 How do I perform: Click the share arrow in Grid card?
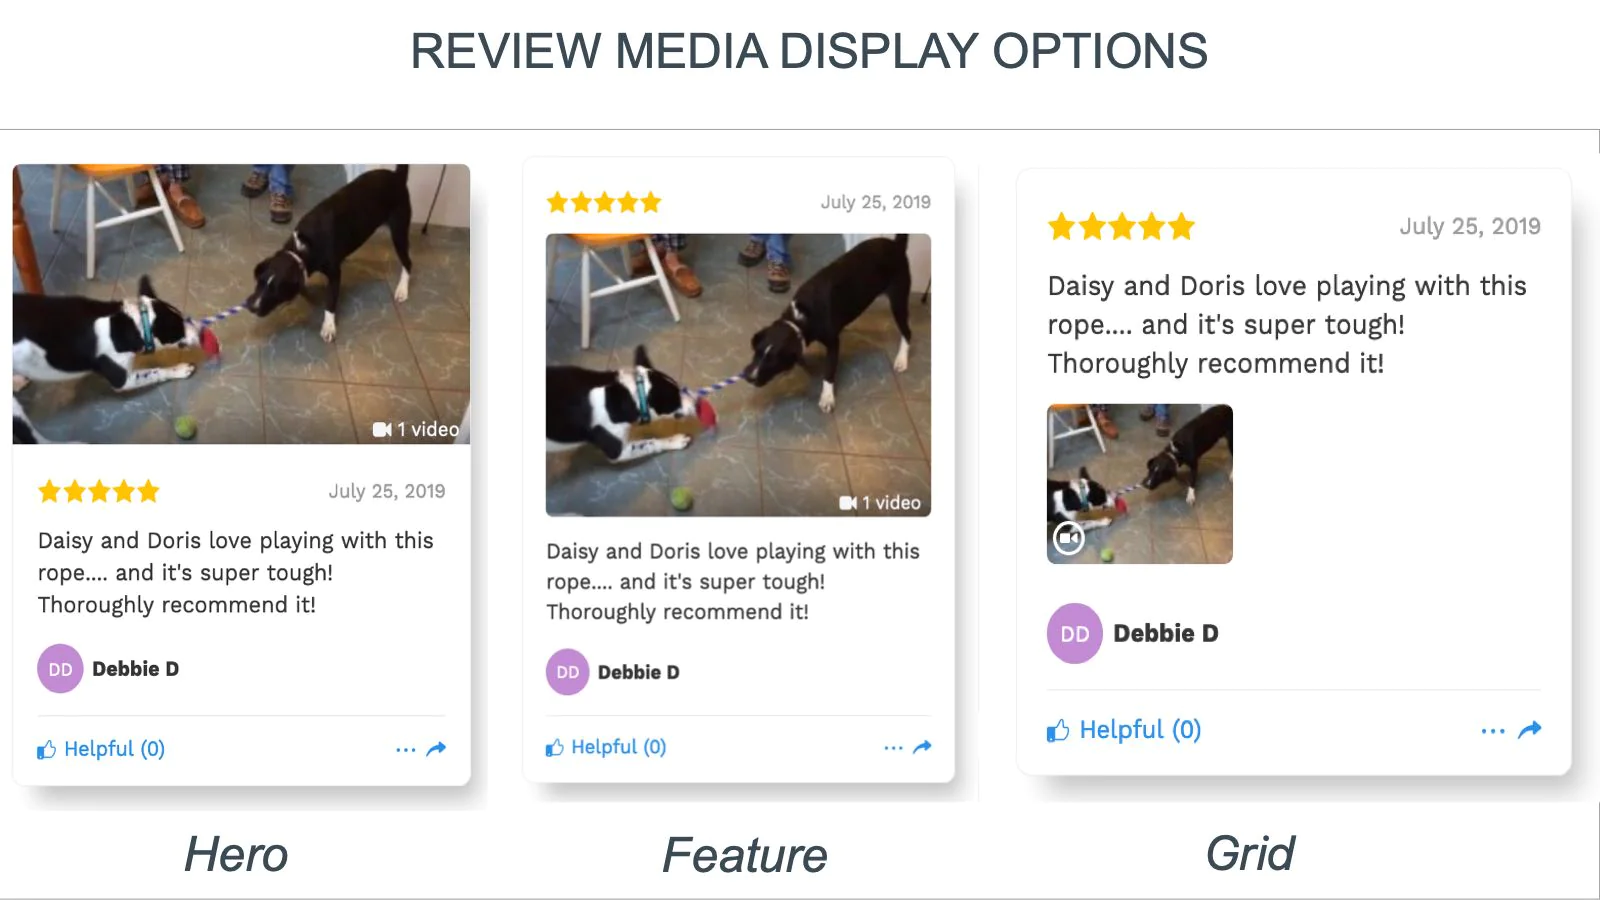tap(1529, 730)
